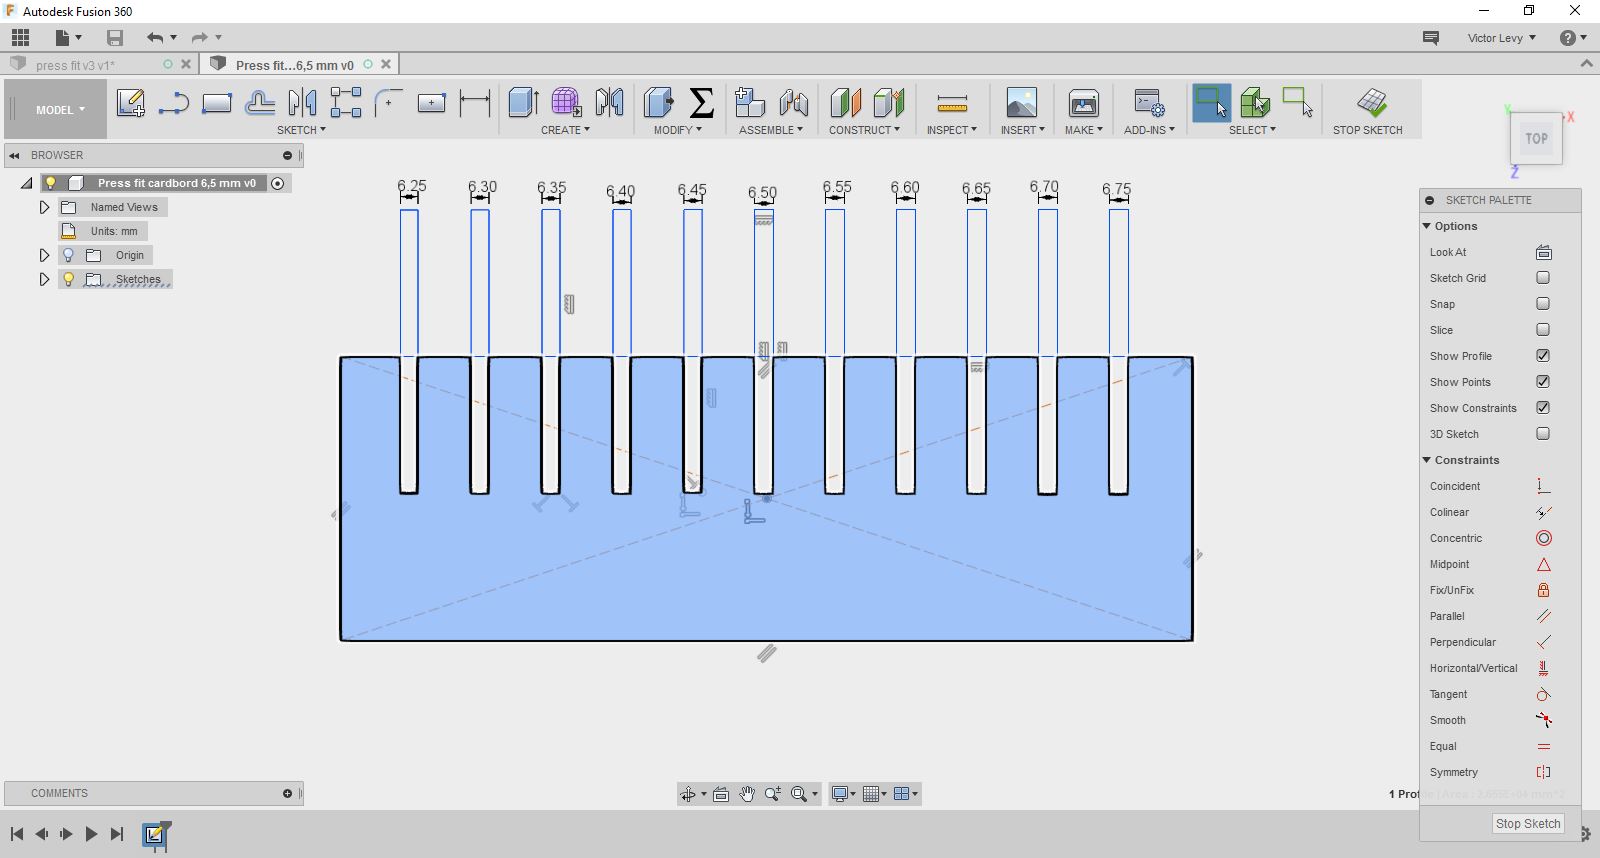Viewport: 1600px width, 858px height.
Task: Uncheck the Show Constraints checkbox
Action: (x=1543, y=408)
